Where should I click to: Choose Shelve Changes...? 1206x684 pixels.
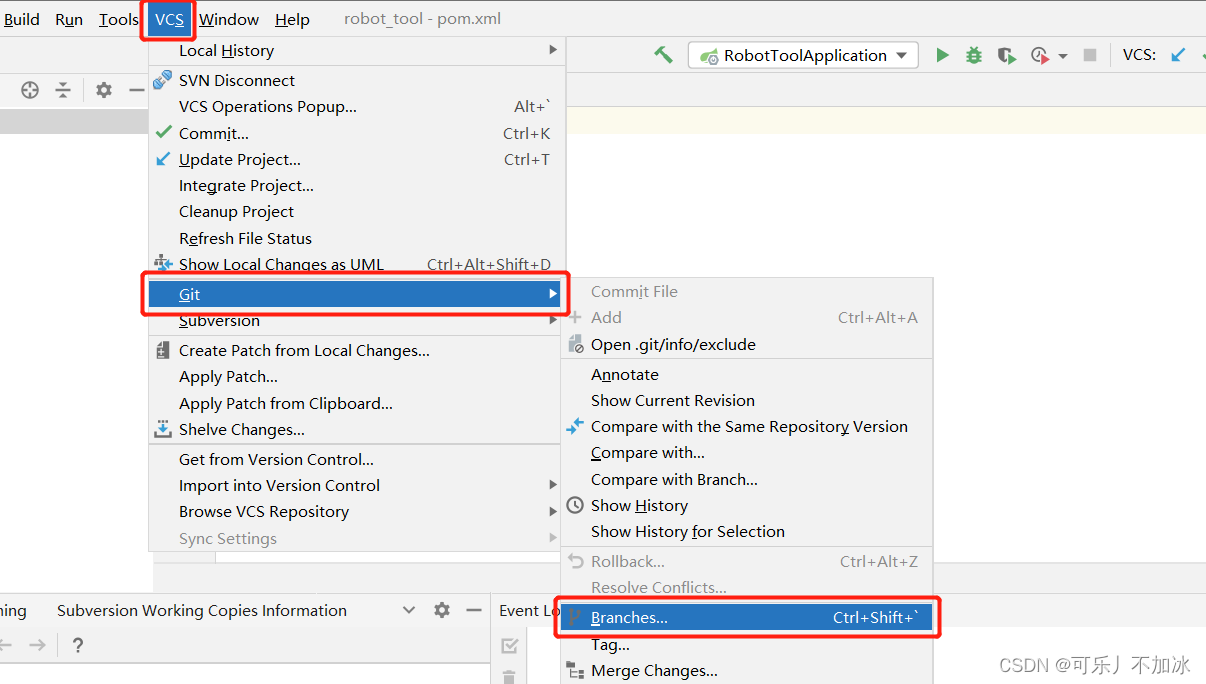(x=357, y=429)
